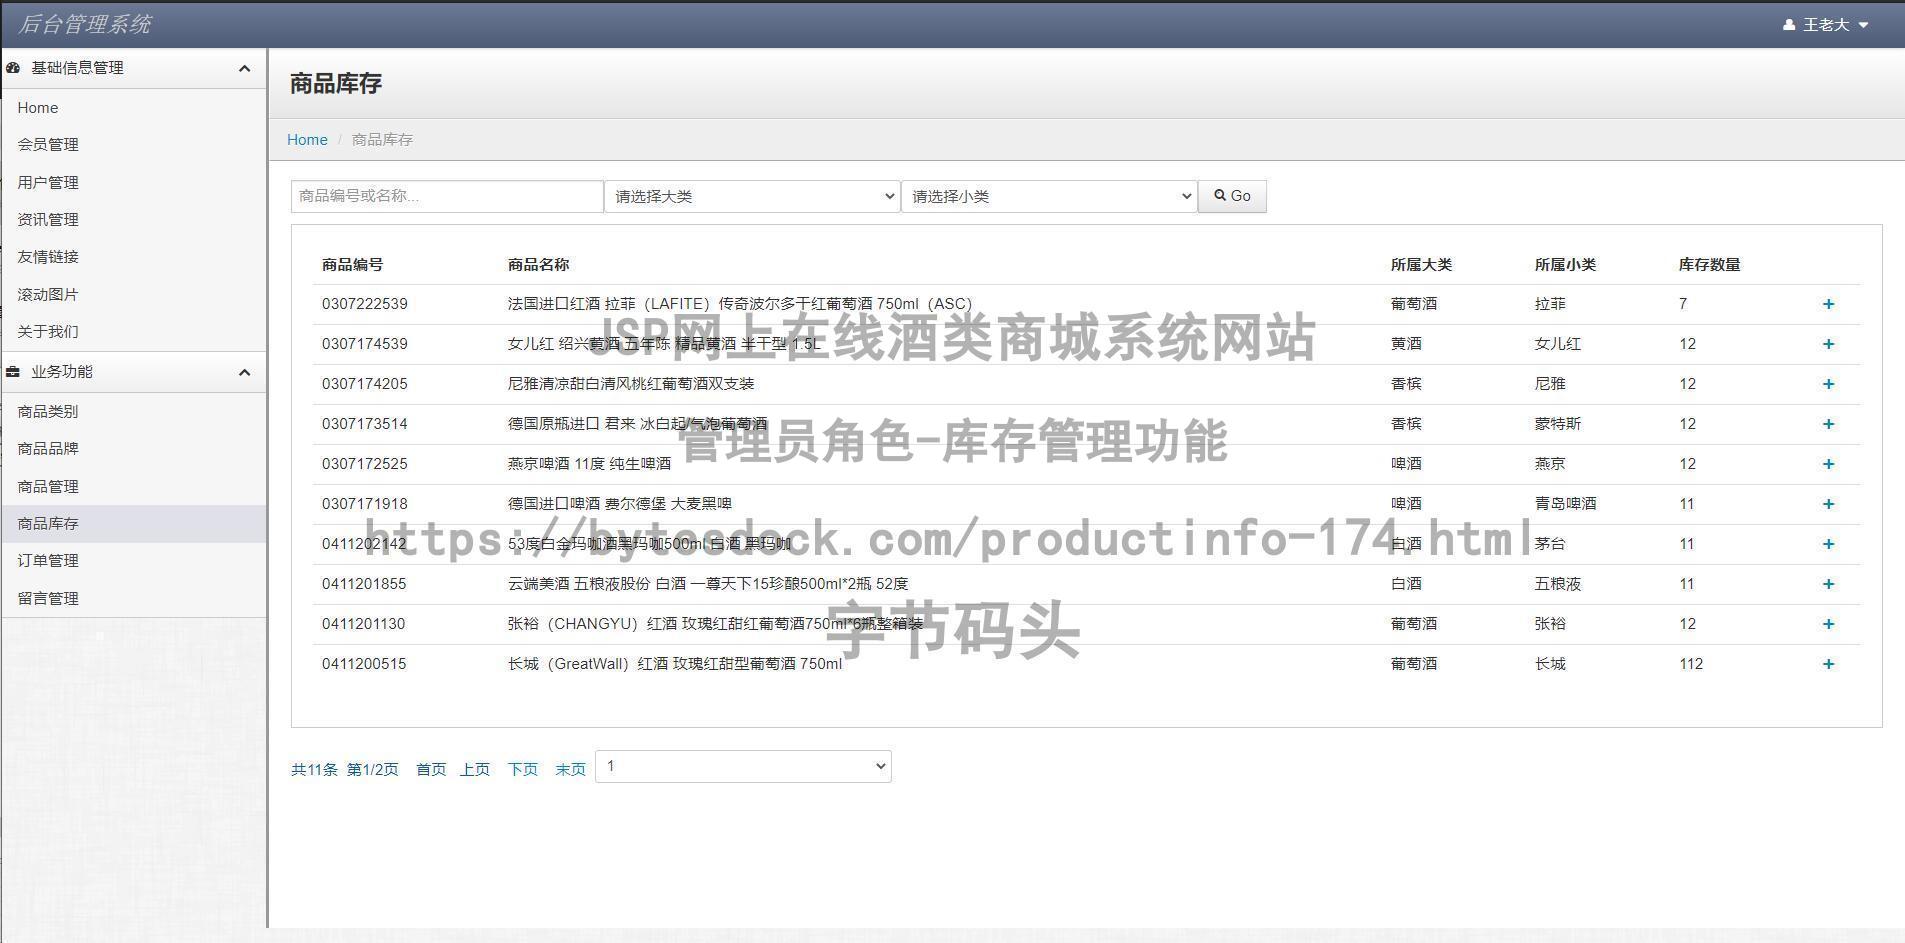
Task: Click product name 燕京啤酒 11度 纯生啤酒
Action: (589, 464)
